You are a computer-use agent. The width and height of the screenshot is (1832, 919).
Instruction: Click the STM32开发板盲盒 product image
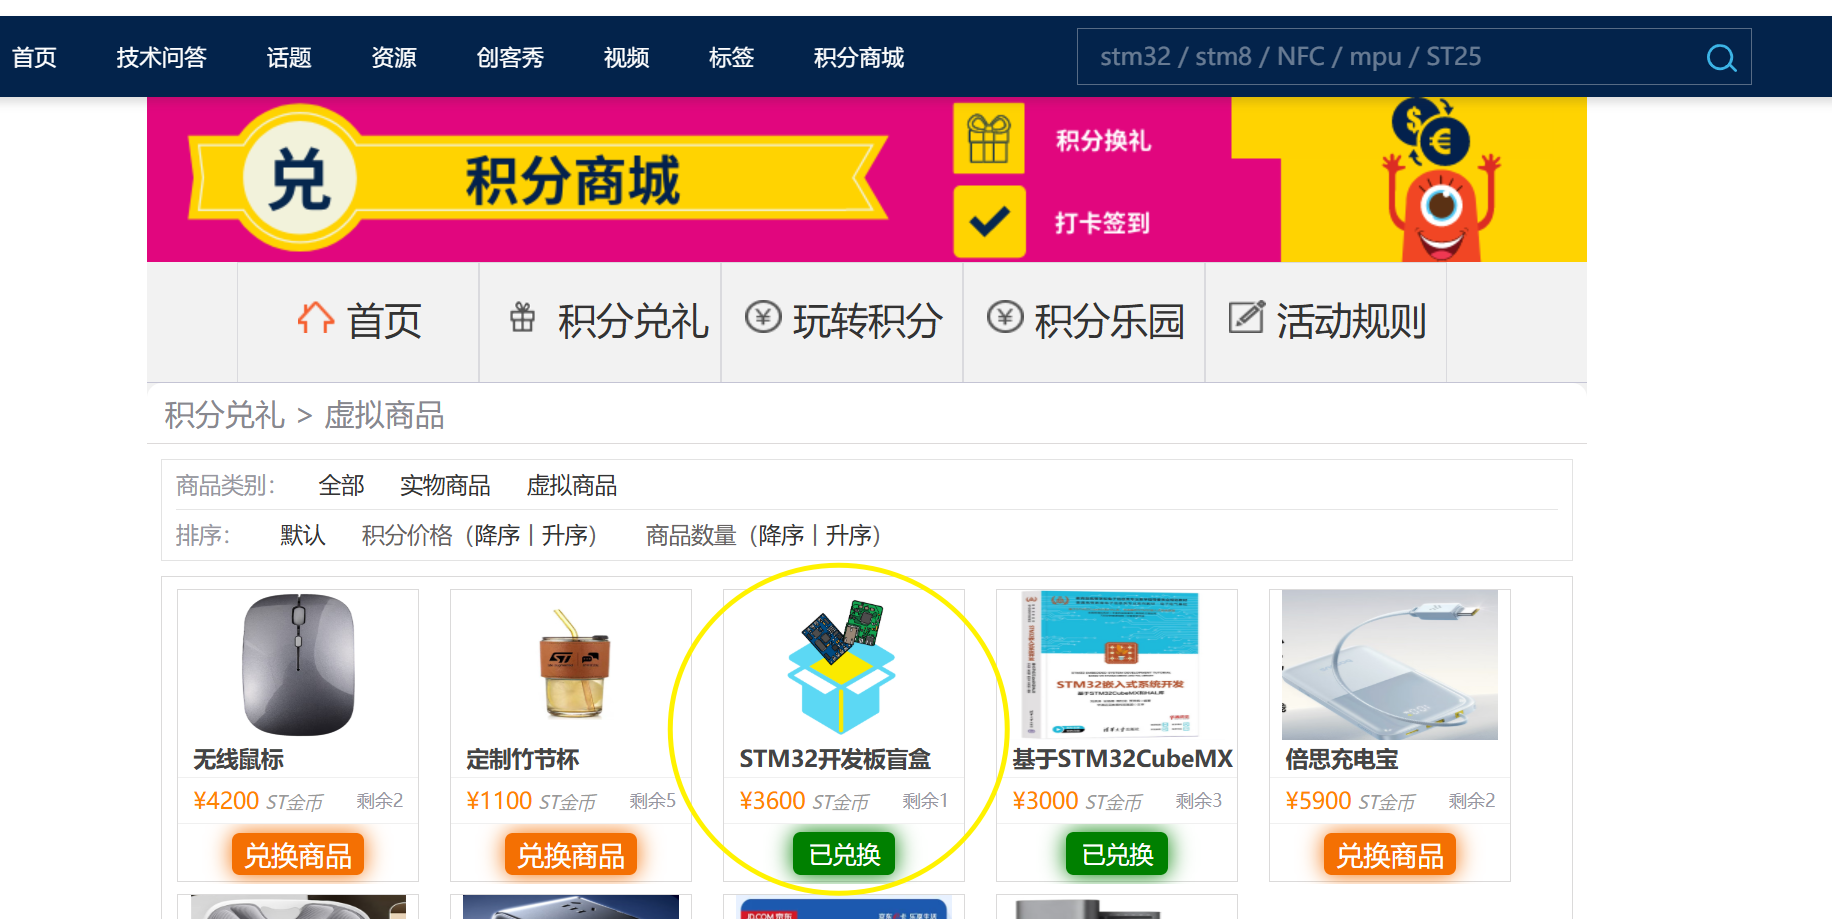(x=842, y=666)
